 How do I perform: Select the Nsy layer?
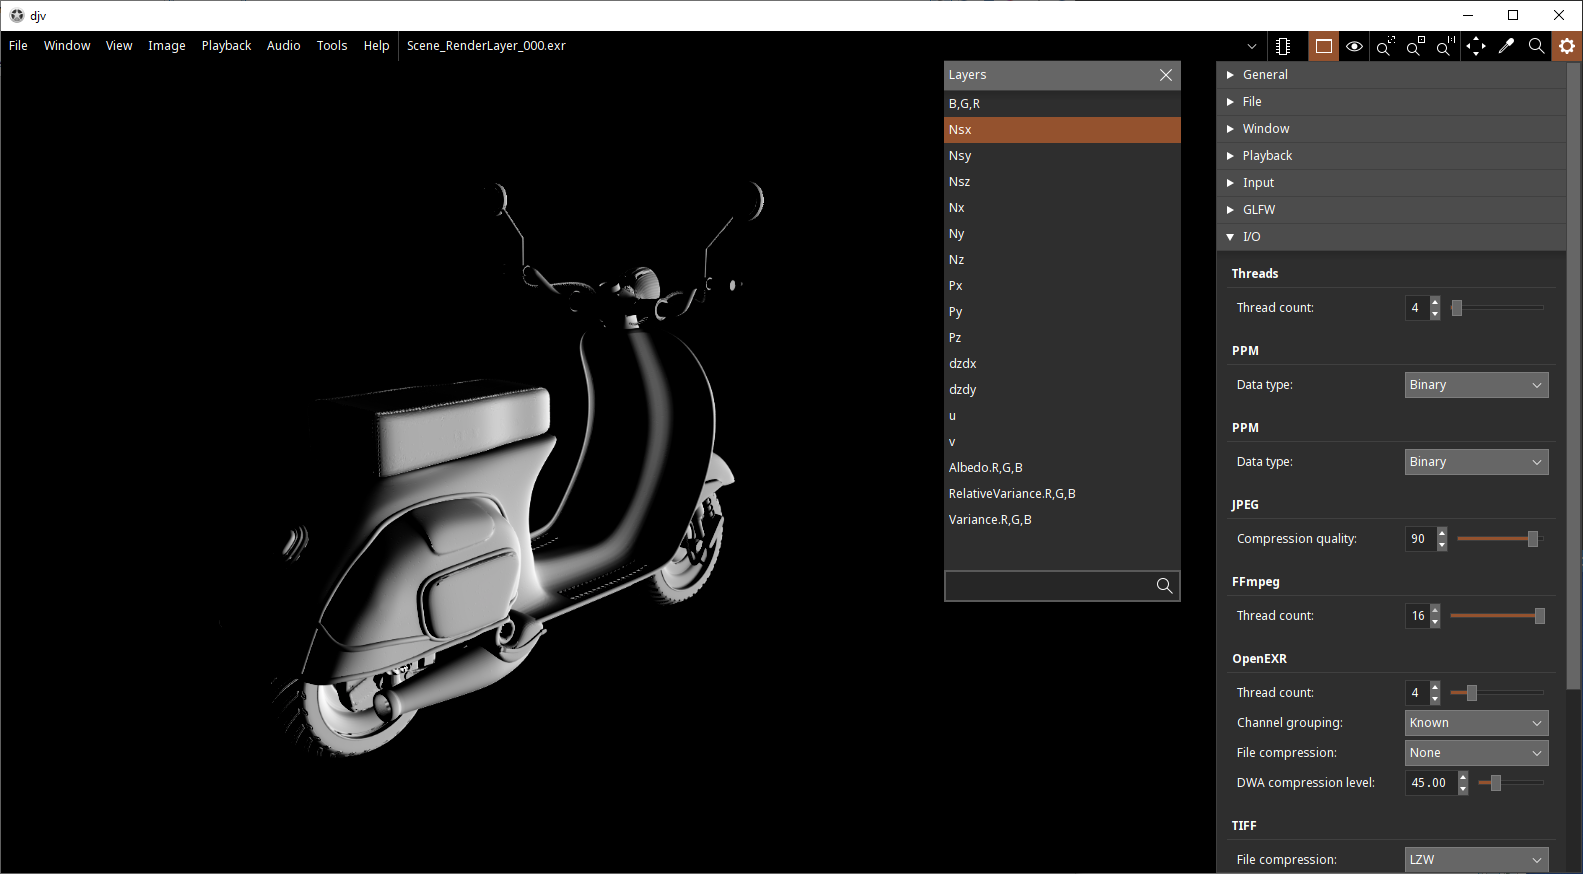click(x=1062, y=156)
